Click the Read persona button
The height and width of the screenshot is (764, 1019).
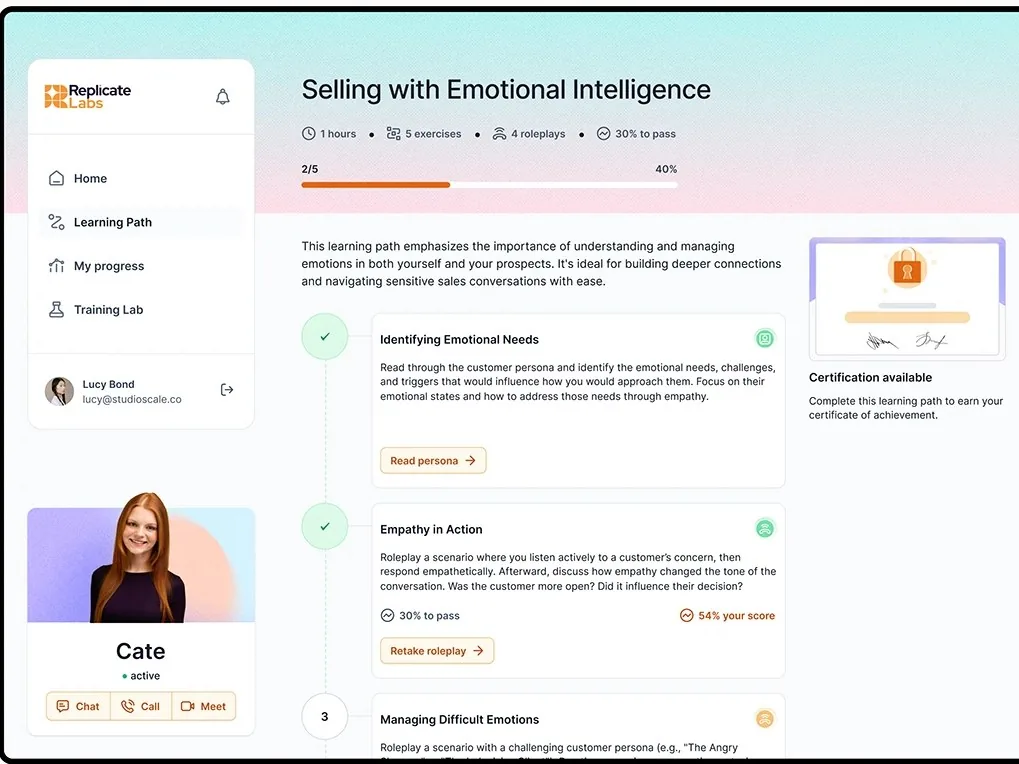click(x=433, y=461)
